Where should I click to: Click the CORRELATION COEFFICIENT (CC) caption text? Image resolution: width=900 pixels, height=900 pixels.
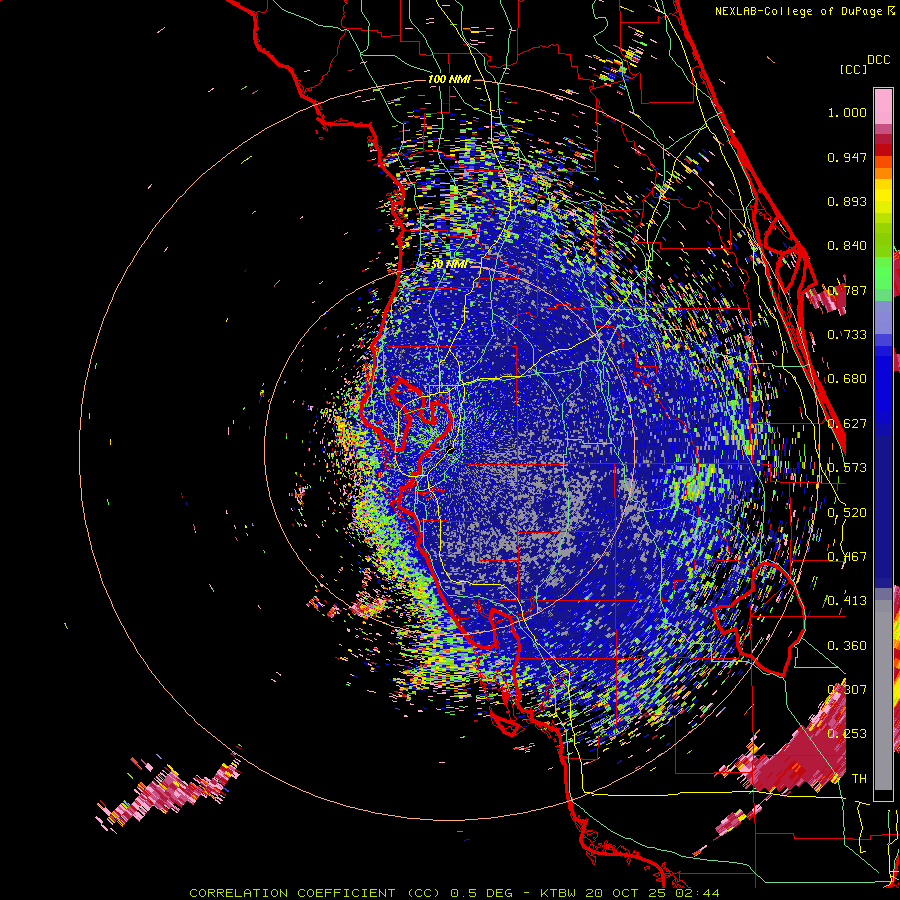coord(315,893)
